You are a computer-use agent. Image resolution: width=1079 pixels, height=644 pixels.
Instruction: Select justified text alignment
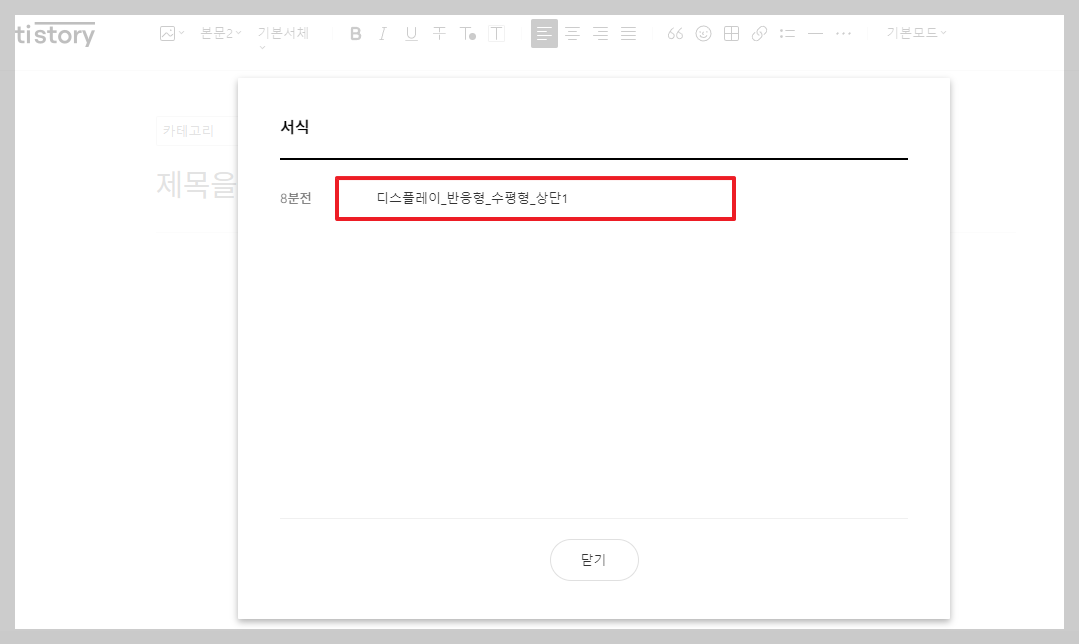click(x=628, y=33)
